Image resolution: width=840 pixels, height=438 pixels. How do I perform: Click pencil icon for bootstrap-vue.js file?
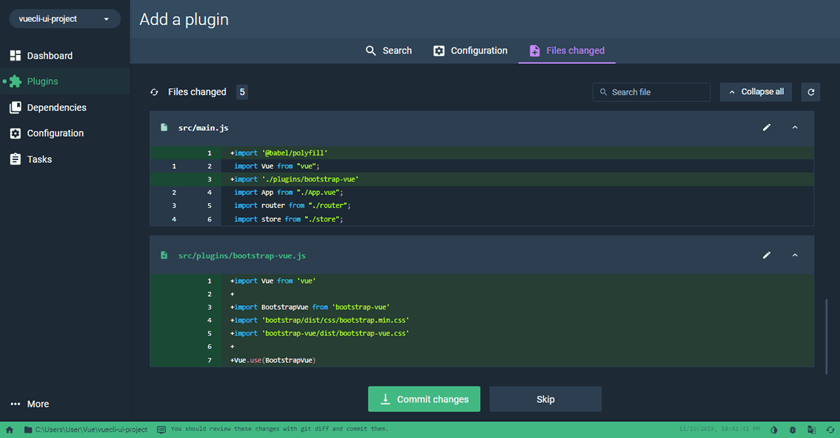click(x=767, y=256)
